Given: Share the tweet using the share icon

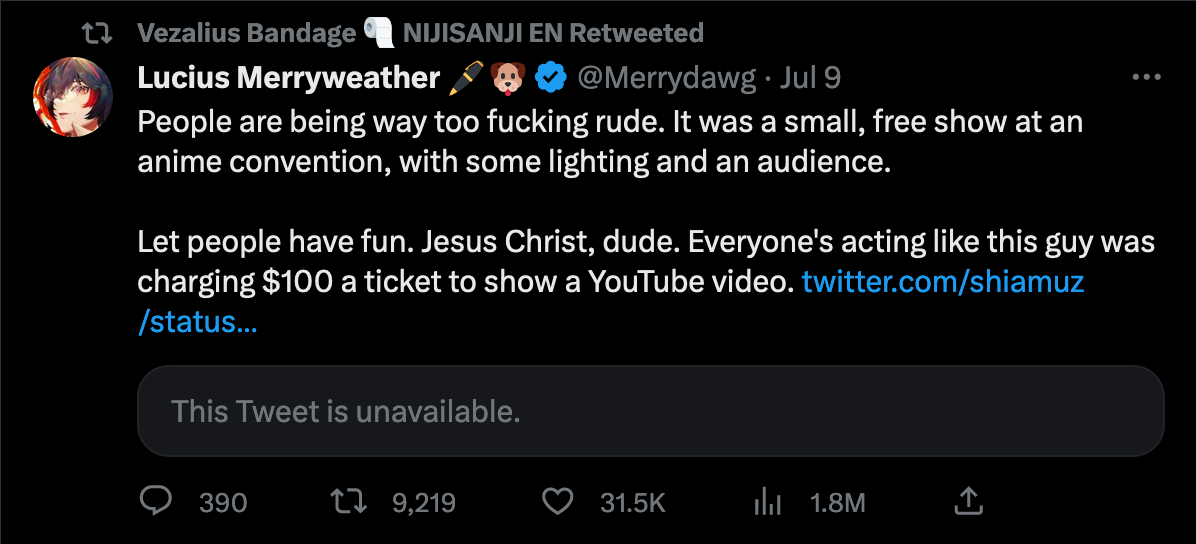Looking at the screenshot, I should click(968, 501).
